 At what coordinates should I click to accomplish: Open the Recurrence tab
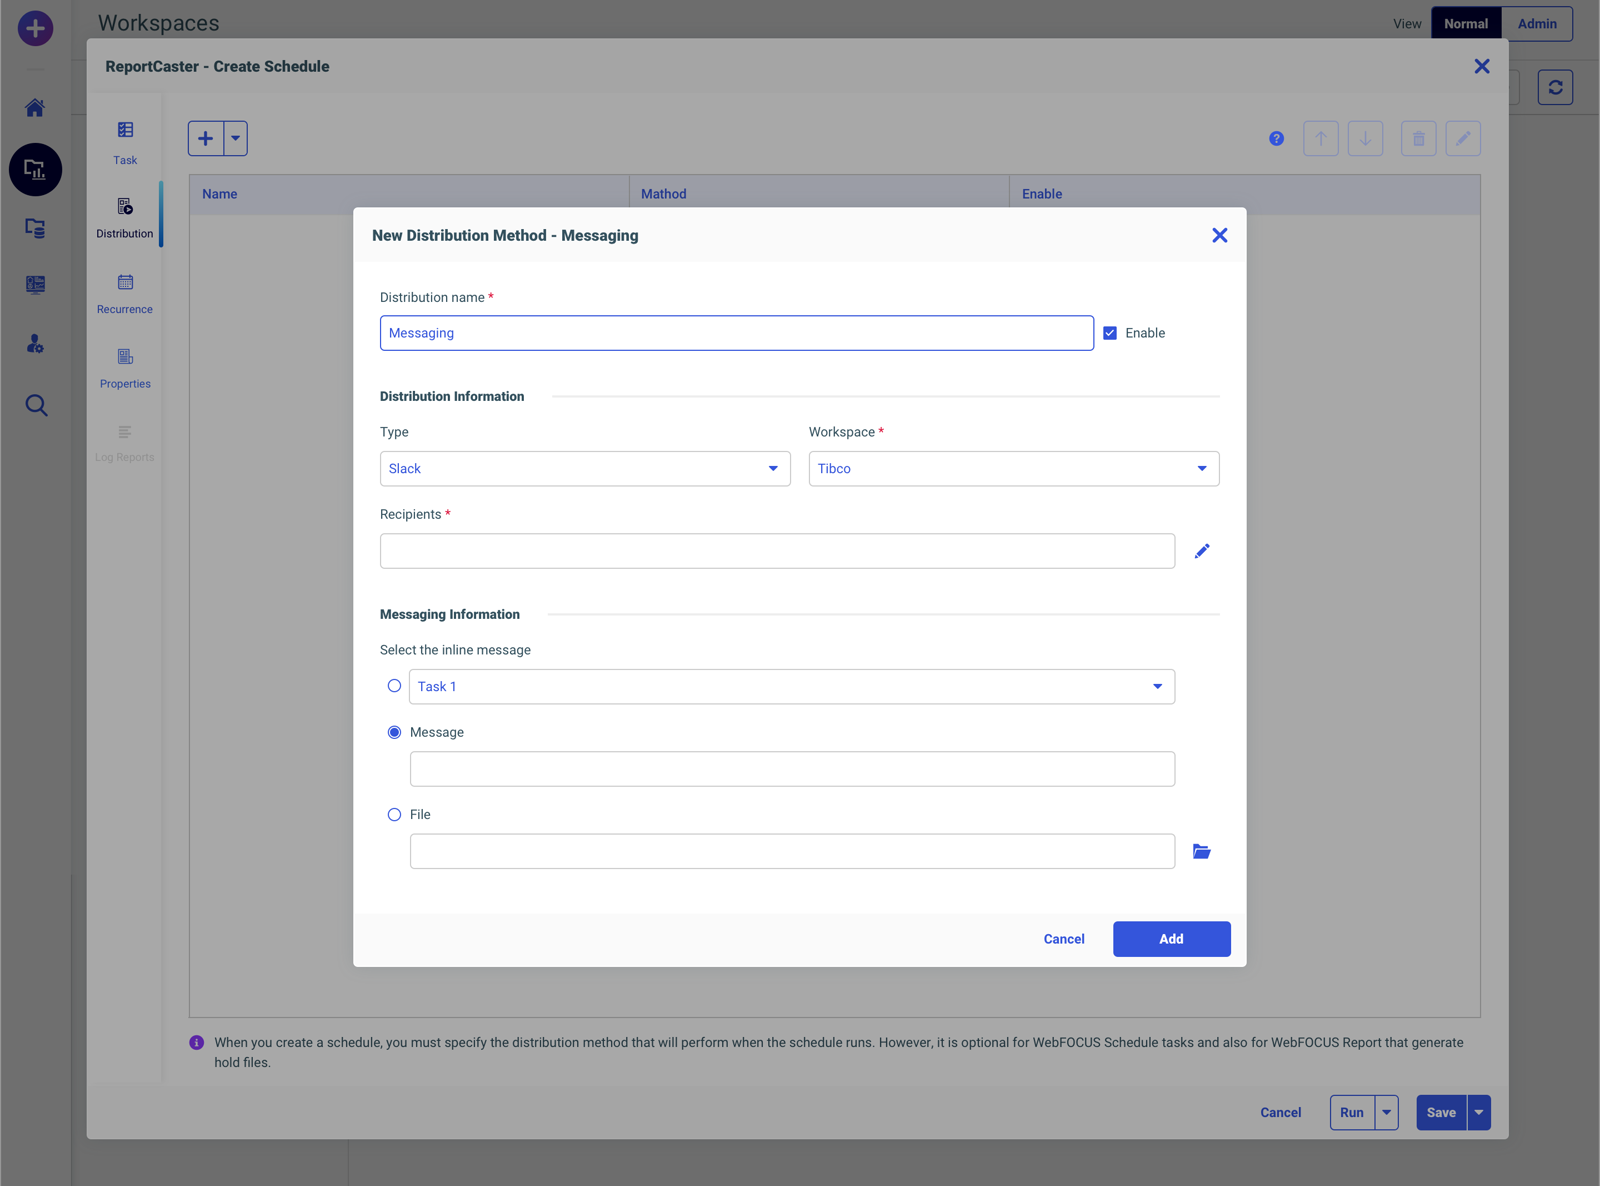click(125, 294)
